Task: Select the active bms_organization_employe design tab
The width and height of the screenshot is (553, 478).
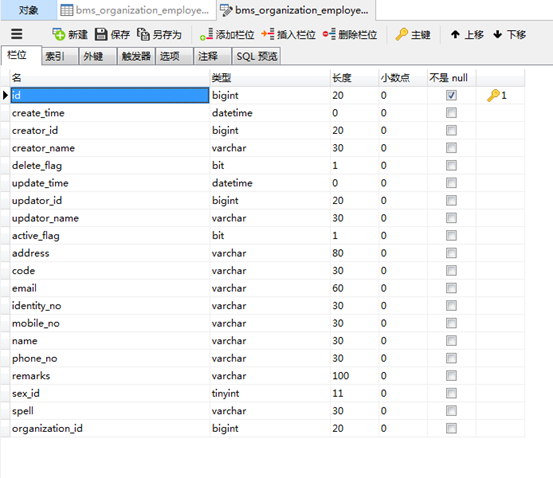Action: [x=296, y=10]
